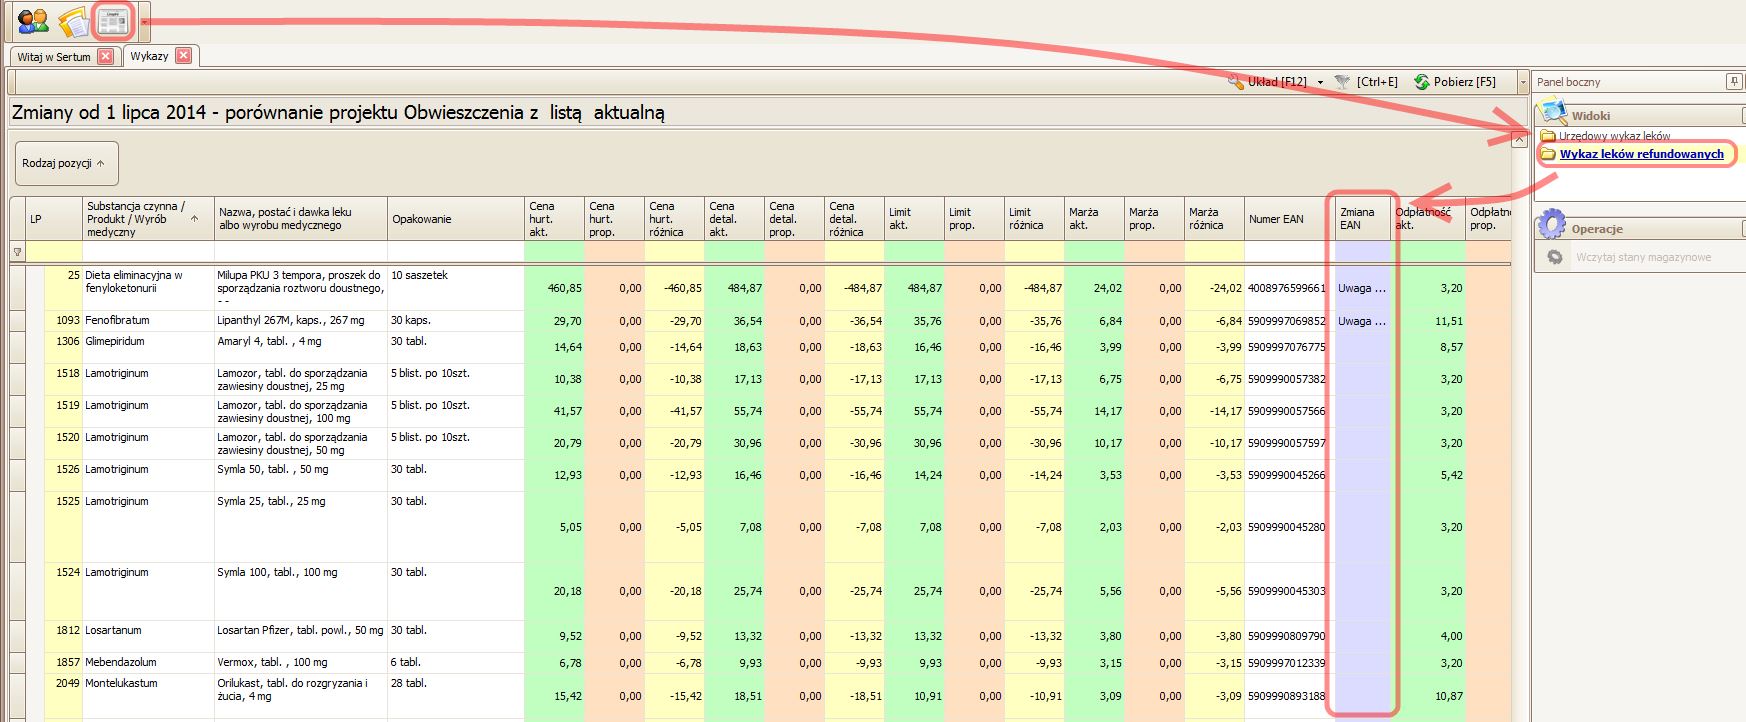
Task: Click the green Pobierz [F5] refresh icon
Action: tap(1421, 82)
